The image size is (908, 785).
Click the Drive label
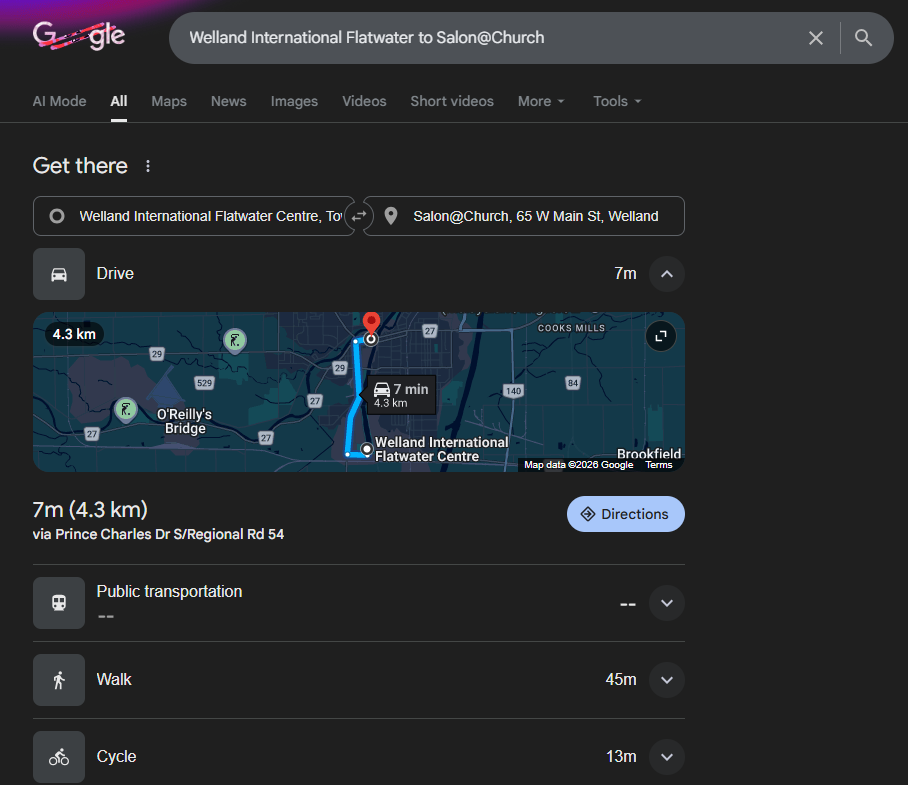pyautogui.click(x=115, y=273)
